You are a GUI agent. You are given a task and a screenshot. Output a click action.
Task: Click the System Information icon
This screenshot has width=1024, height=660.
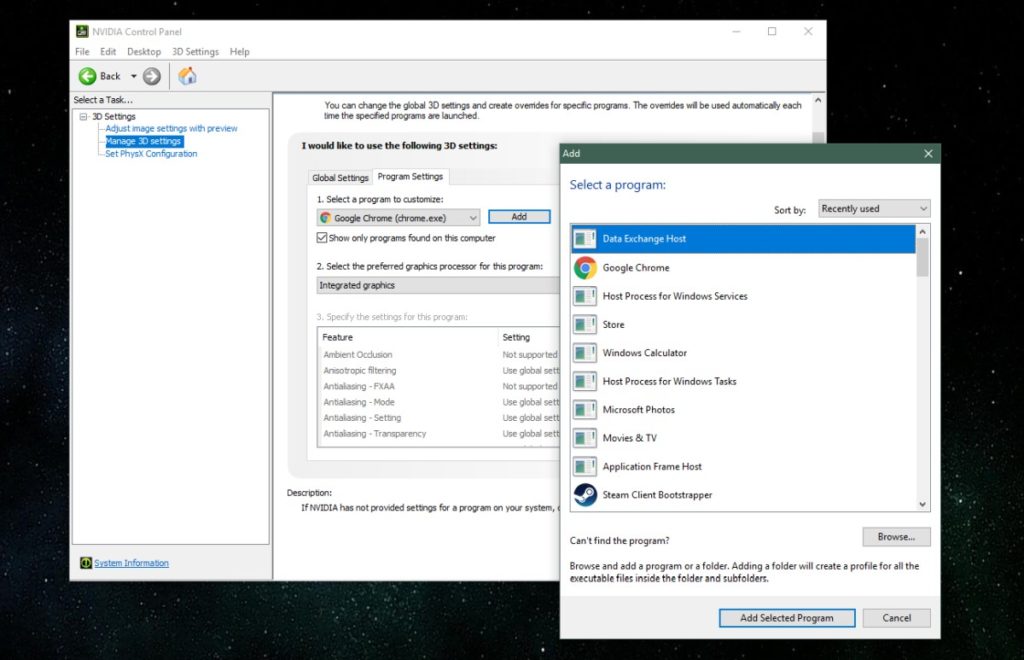(x=85, y=563)
